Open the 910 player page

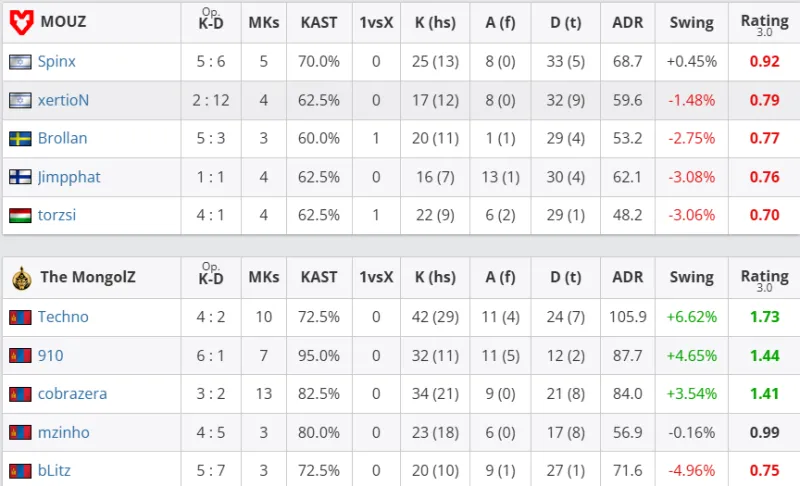[x=51, y=355]
